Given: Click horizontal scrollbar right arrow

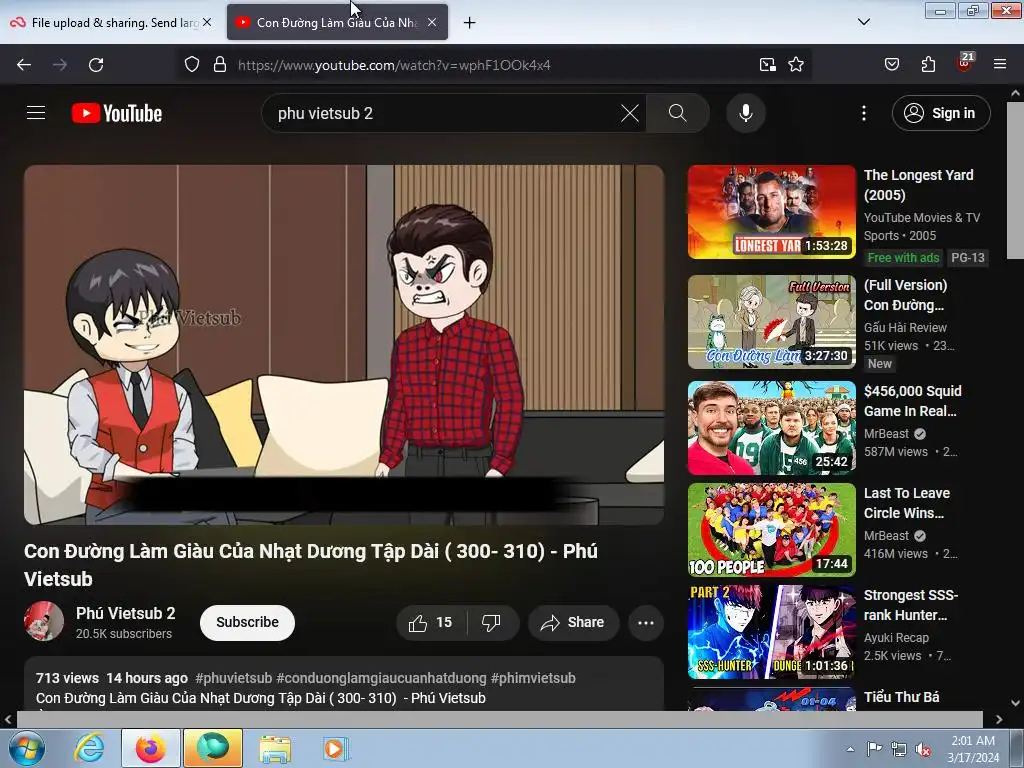Looking at the screenshot, I should point(999,719).
